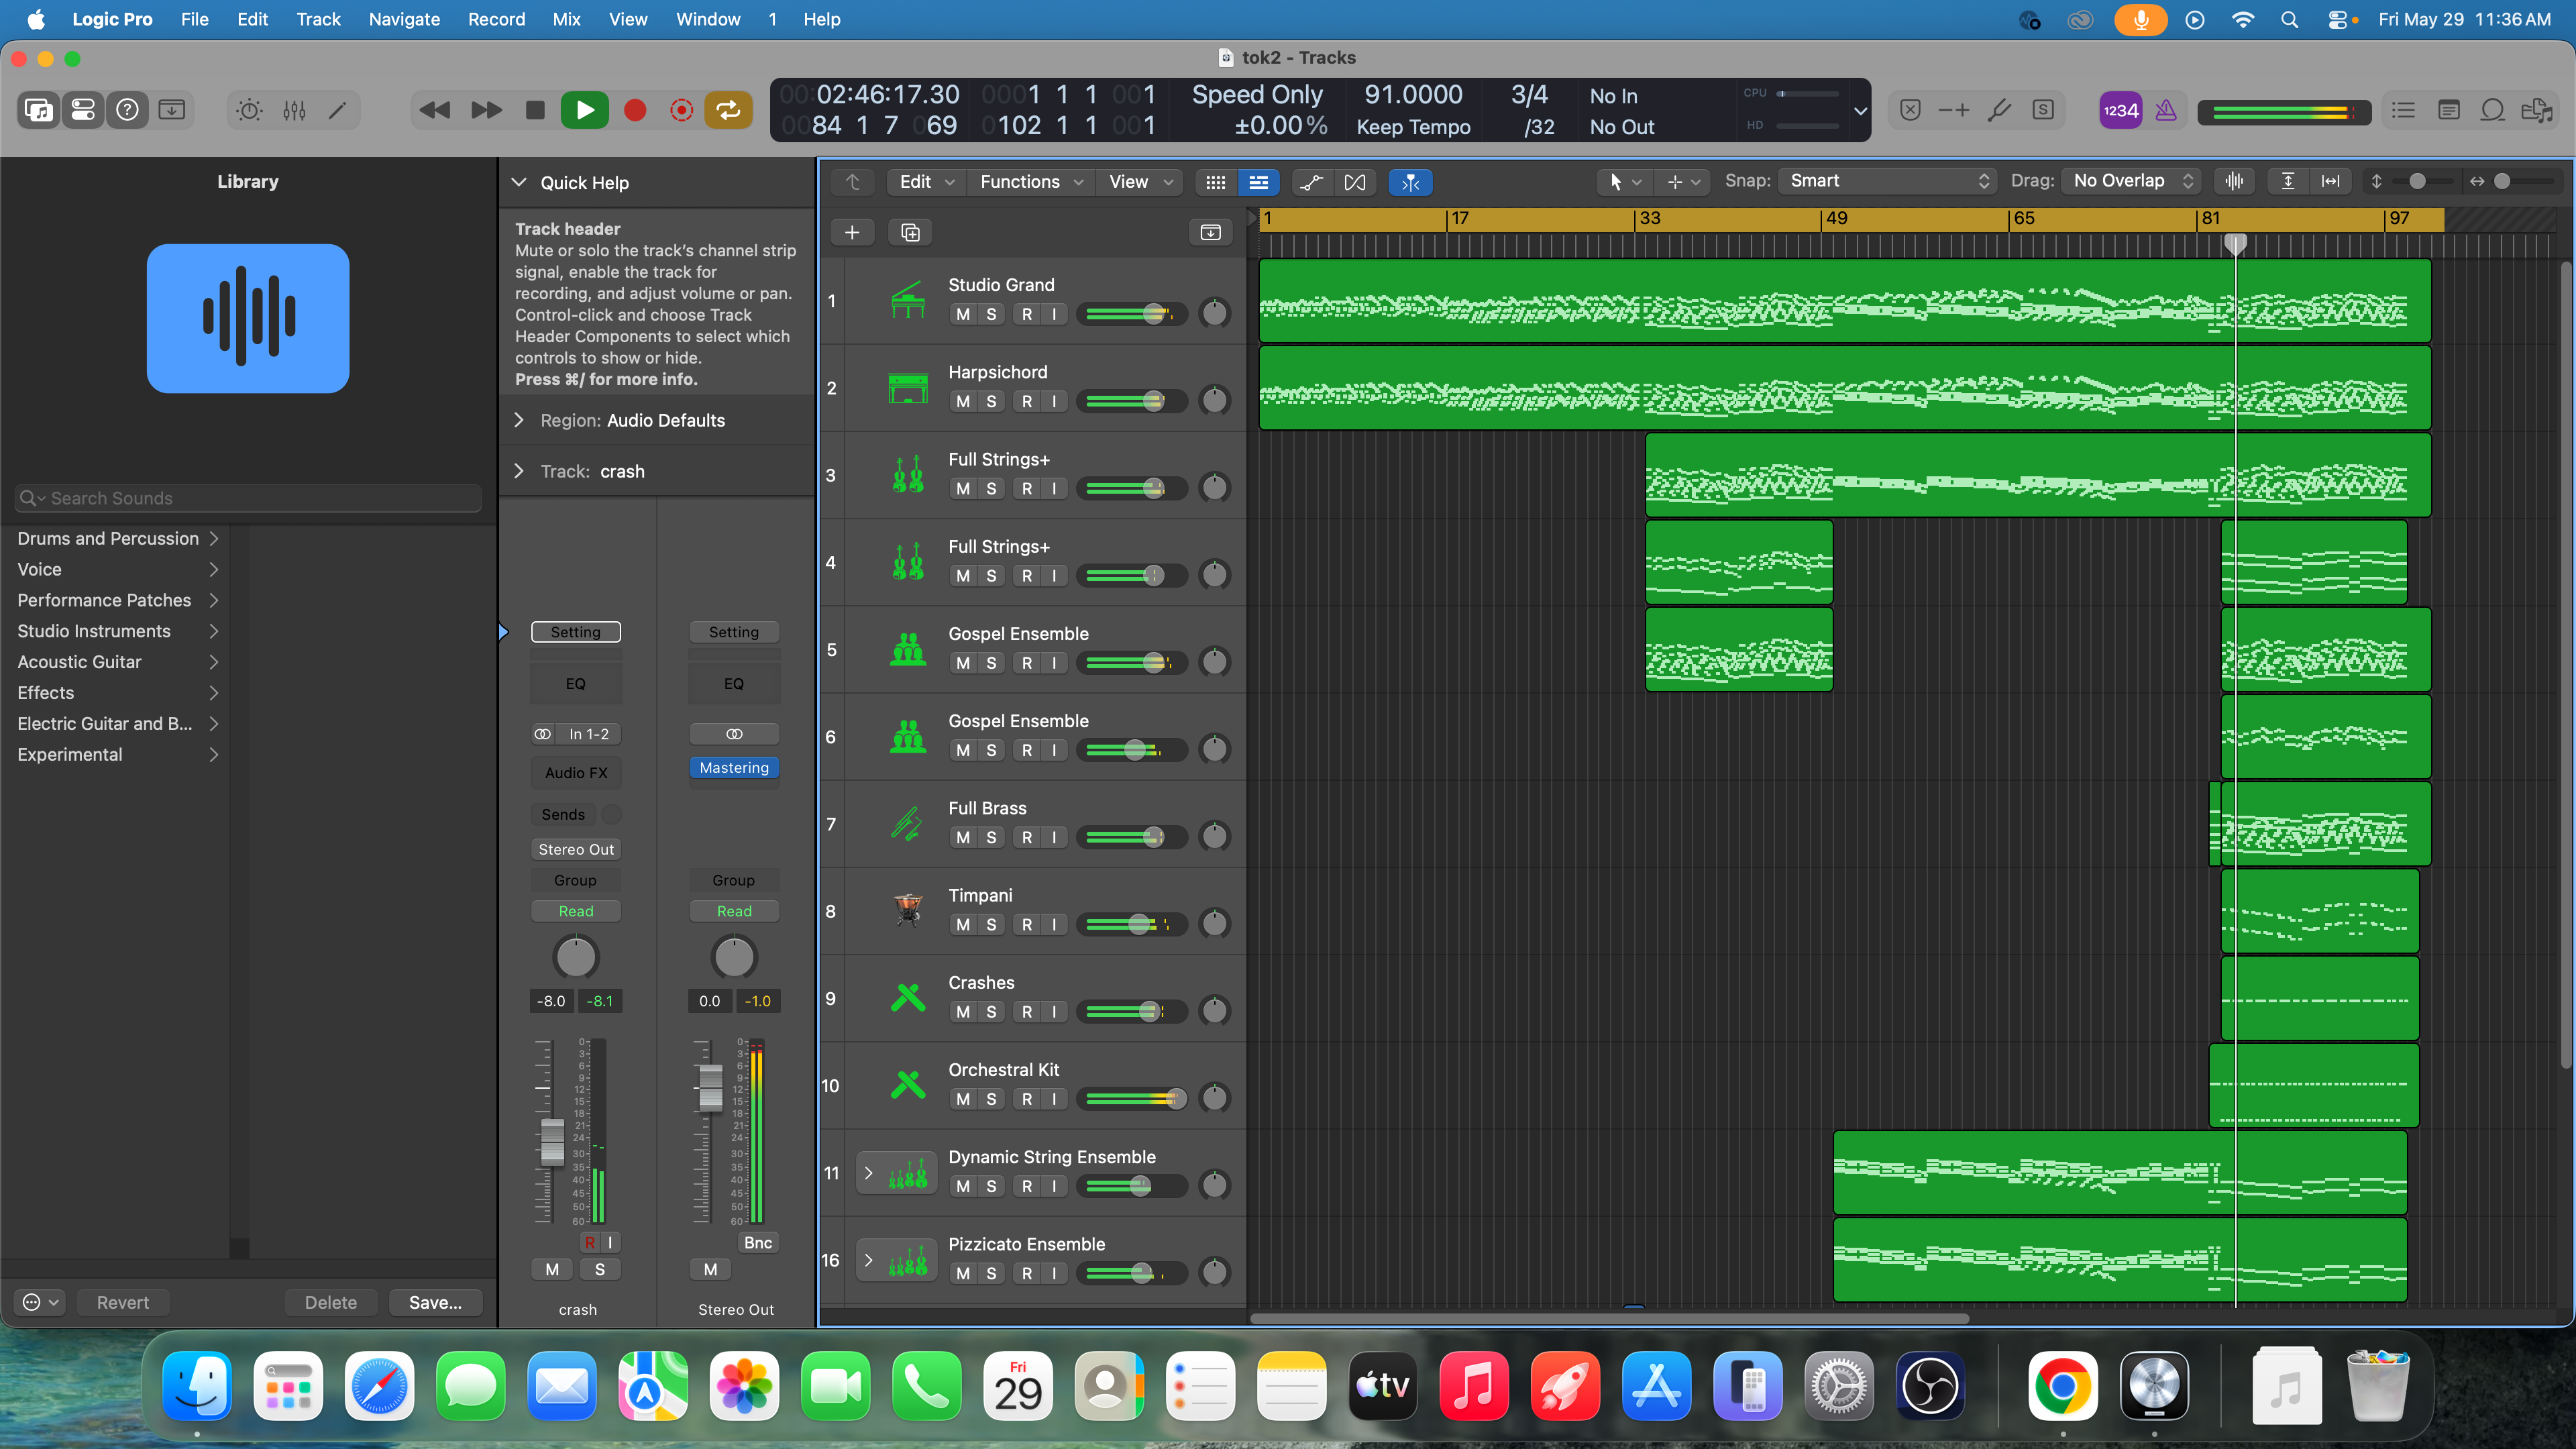2576x1449 pixels.
Task: Toggle the Library button in the control bar
Action: point(39,110)
